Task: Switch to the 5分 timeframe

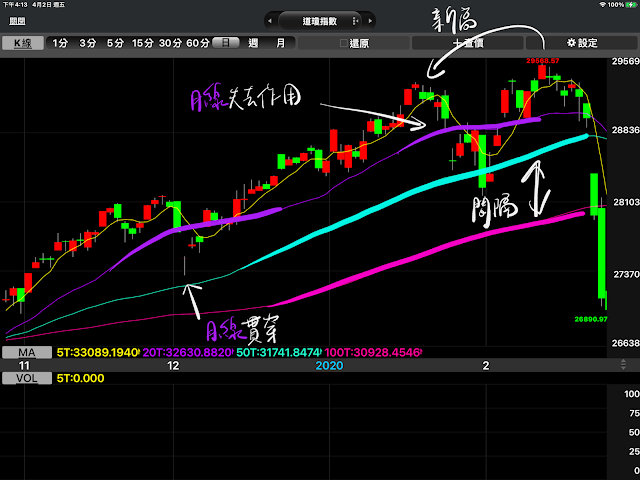Action: 115,43
